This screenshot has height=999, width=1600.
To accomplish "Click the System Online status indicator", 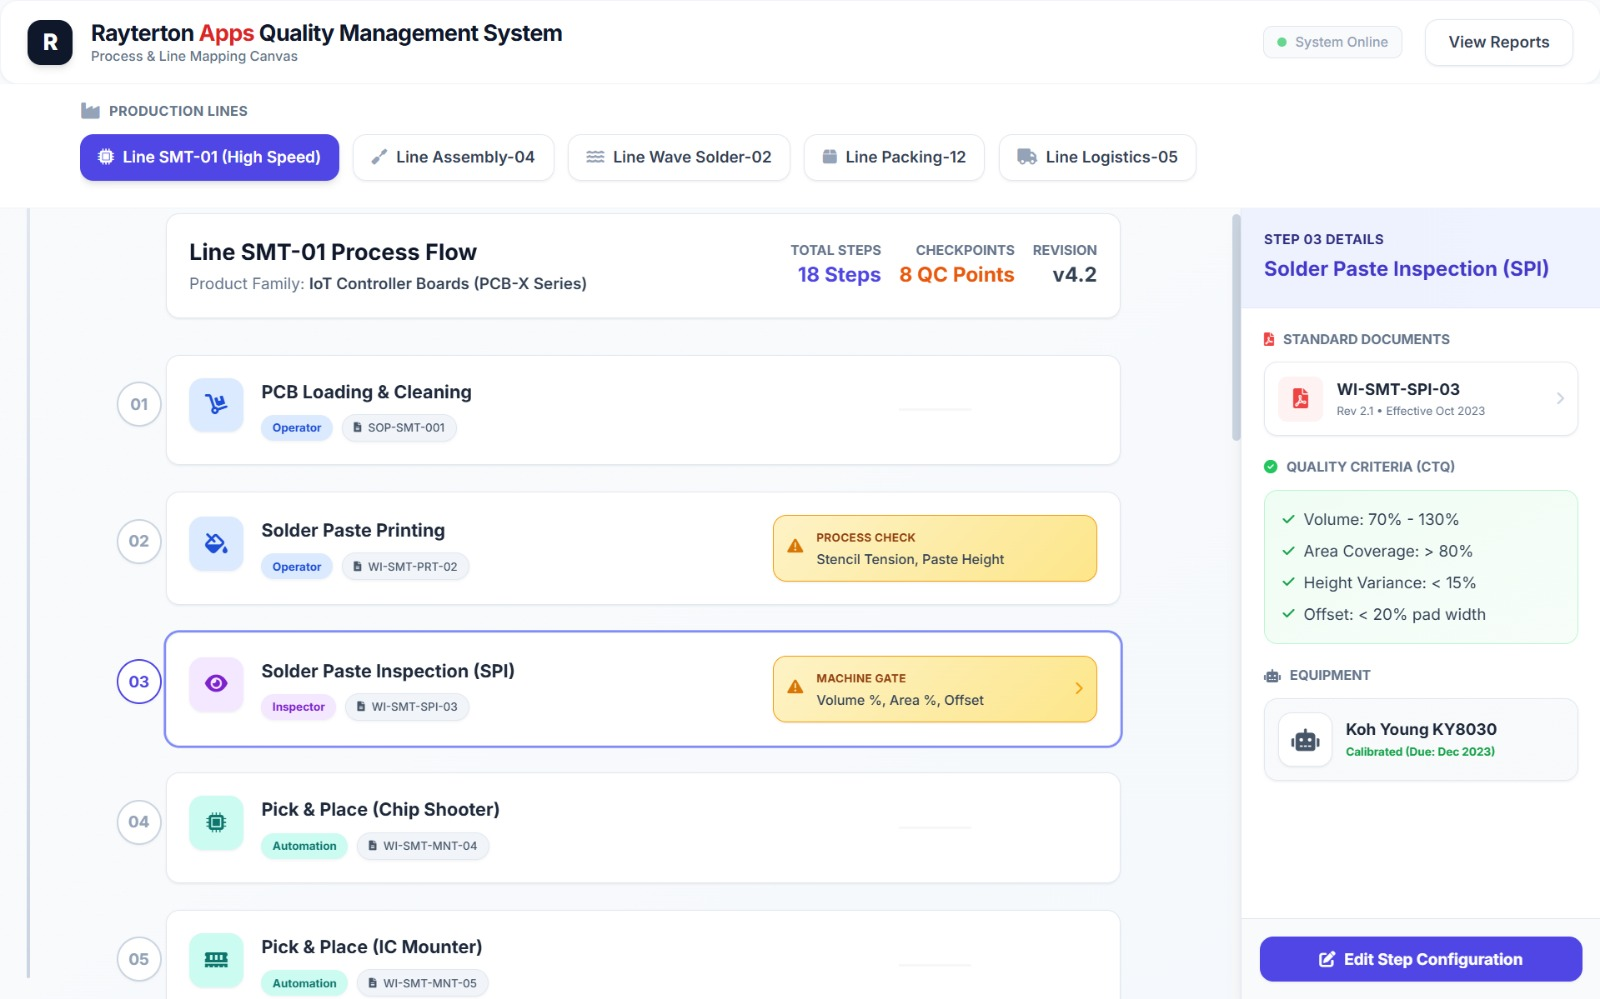I will pyautogui.click(x=1331, y=42).
